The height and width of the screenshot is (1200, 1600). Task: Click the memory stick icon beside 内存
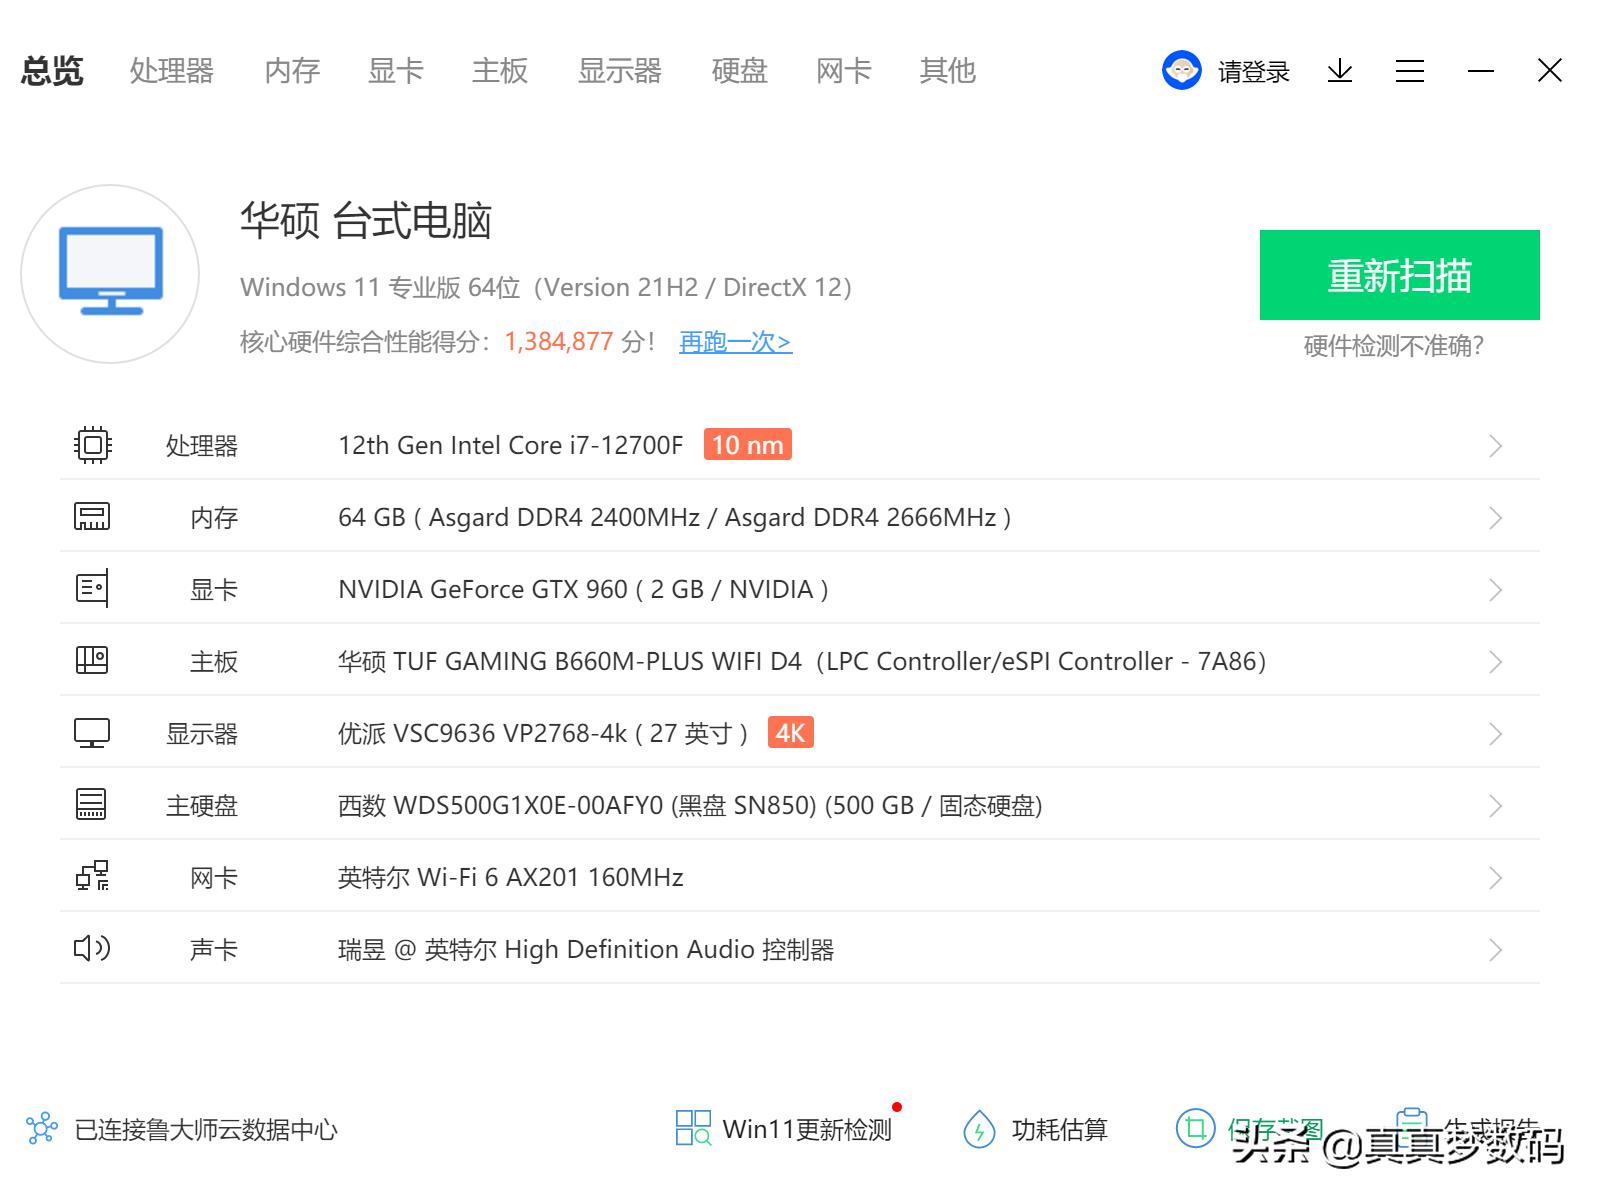(x=91, y=516)
